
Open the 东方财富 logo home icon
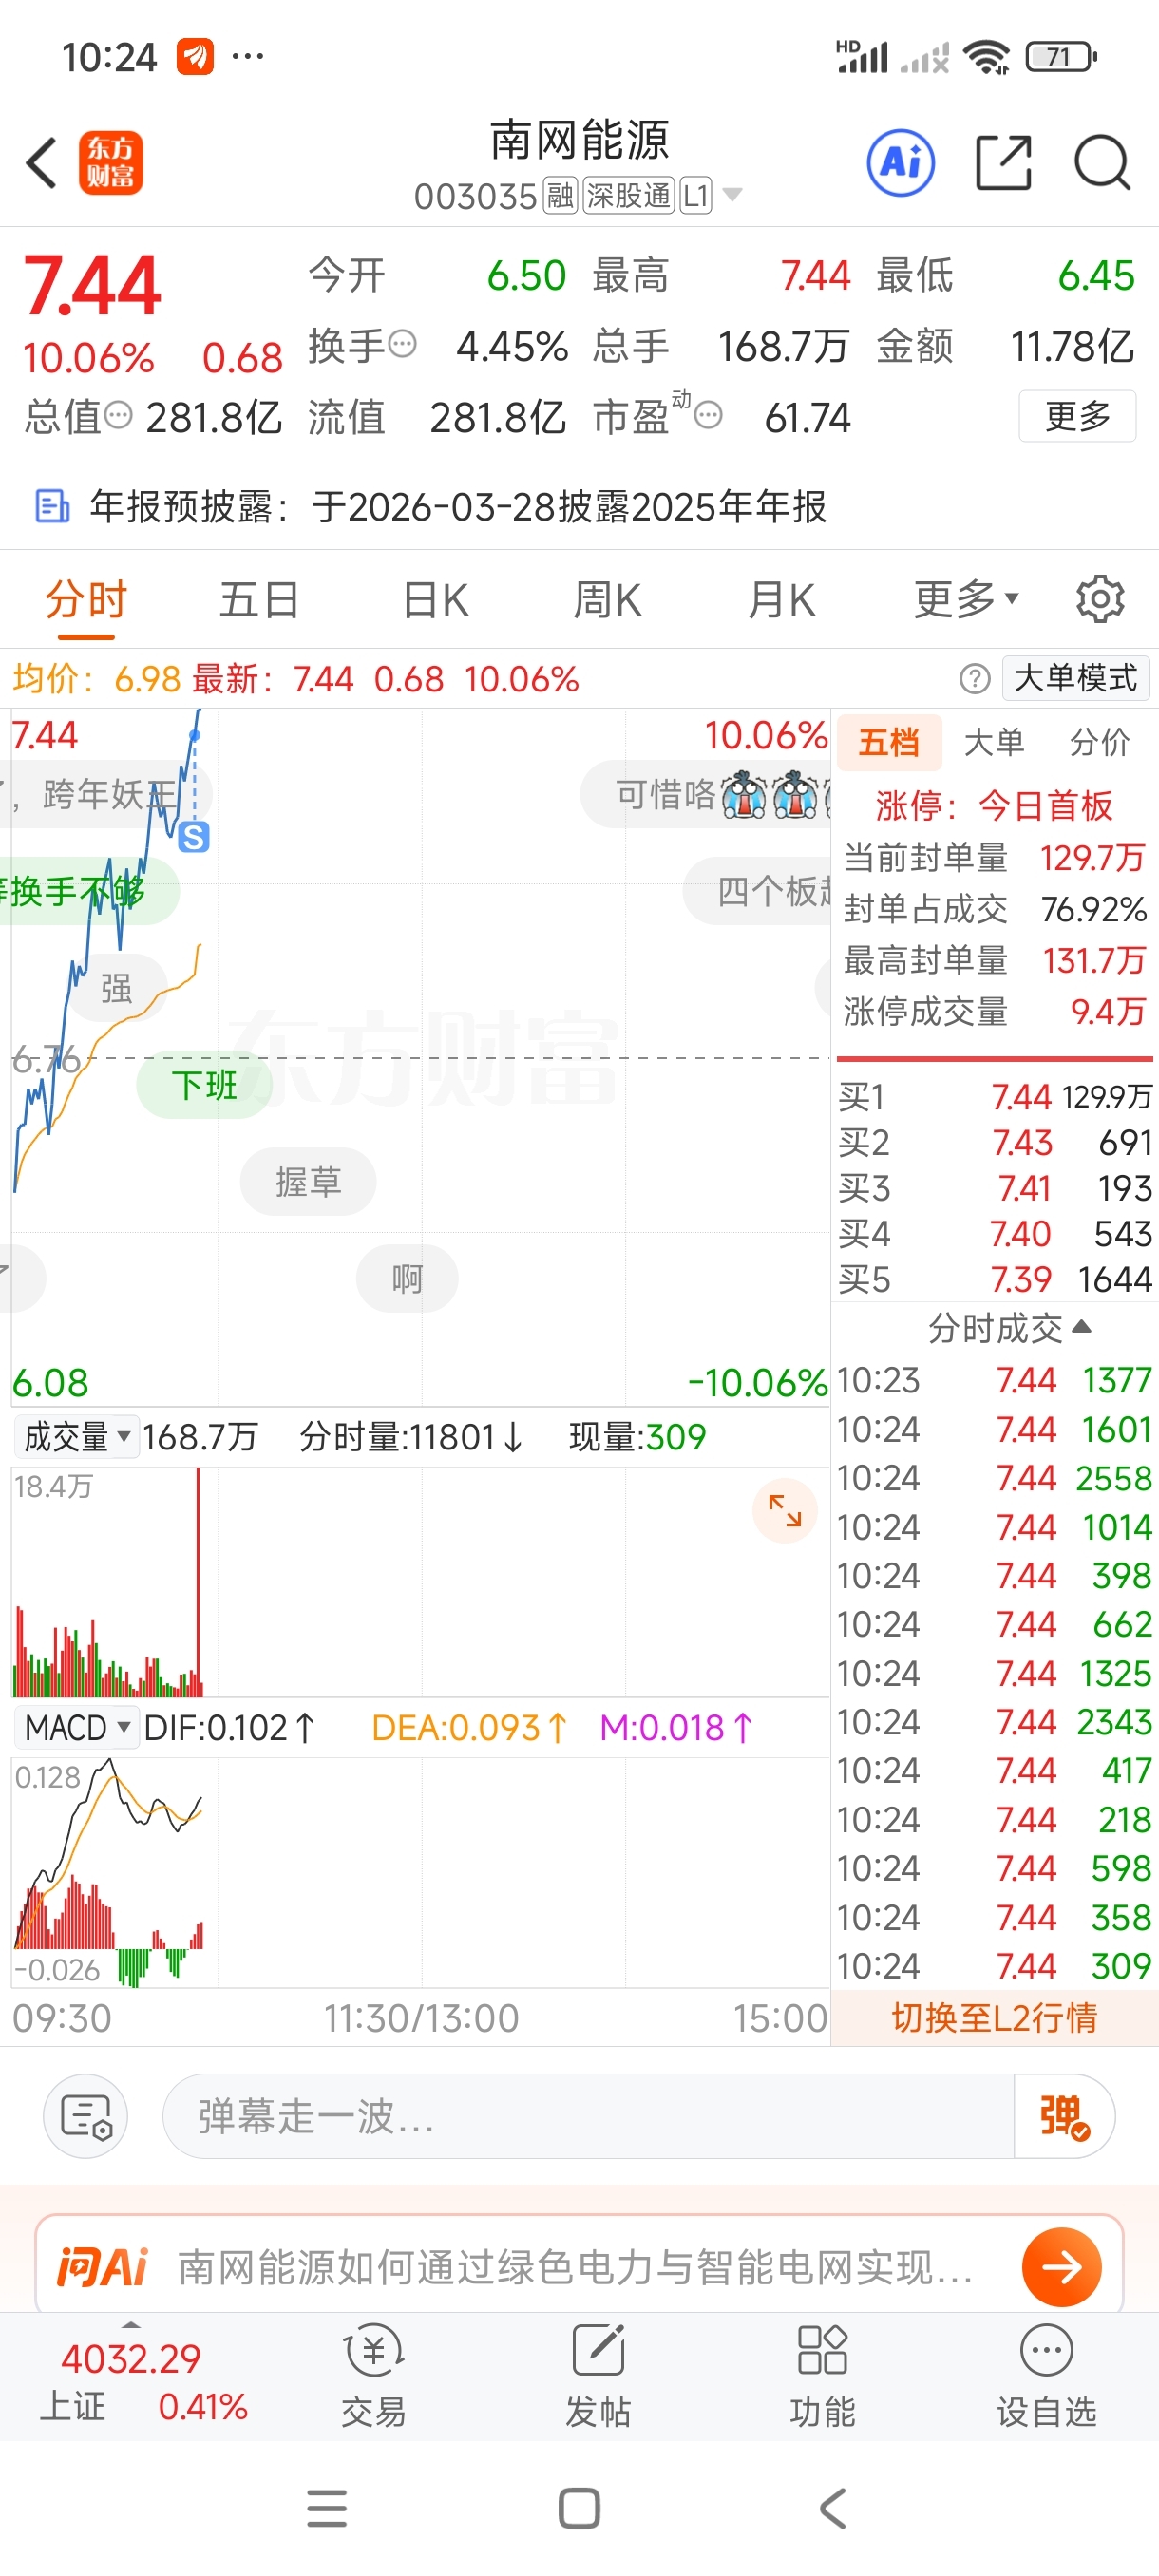[111, 163]
